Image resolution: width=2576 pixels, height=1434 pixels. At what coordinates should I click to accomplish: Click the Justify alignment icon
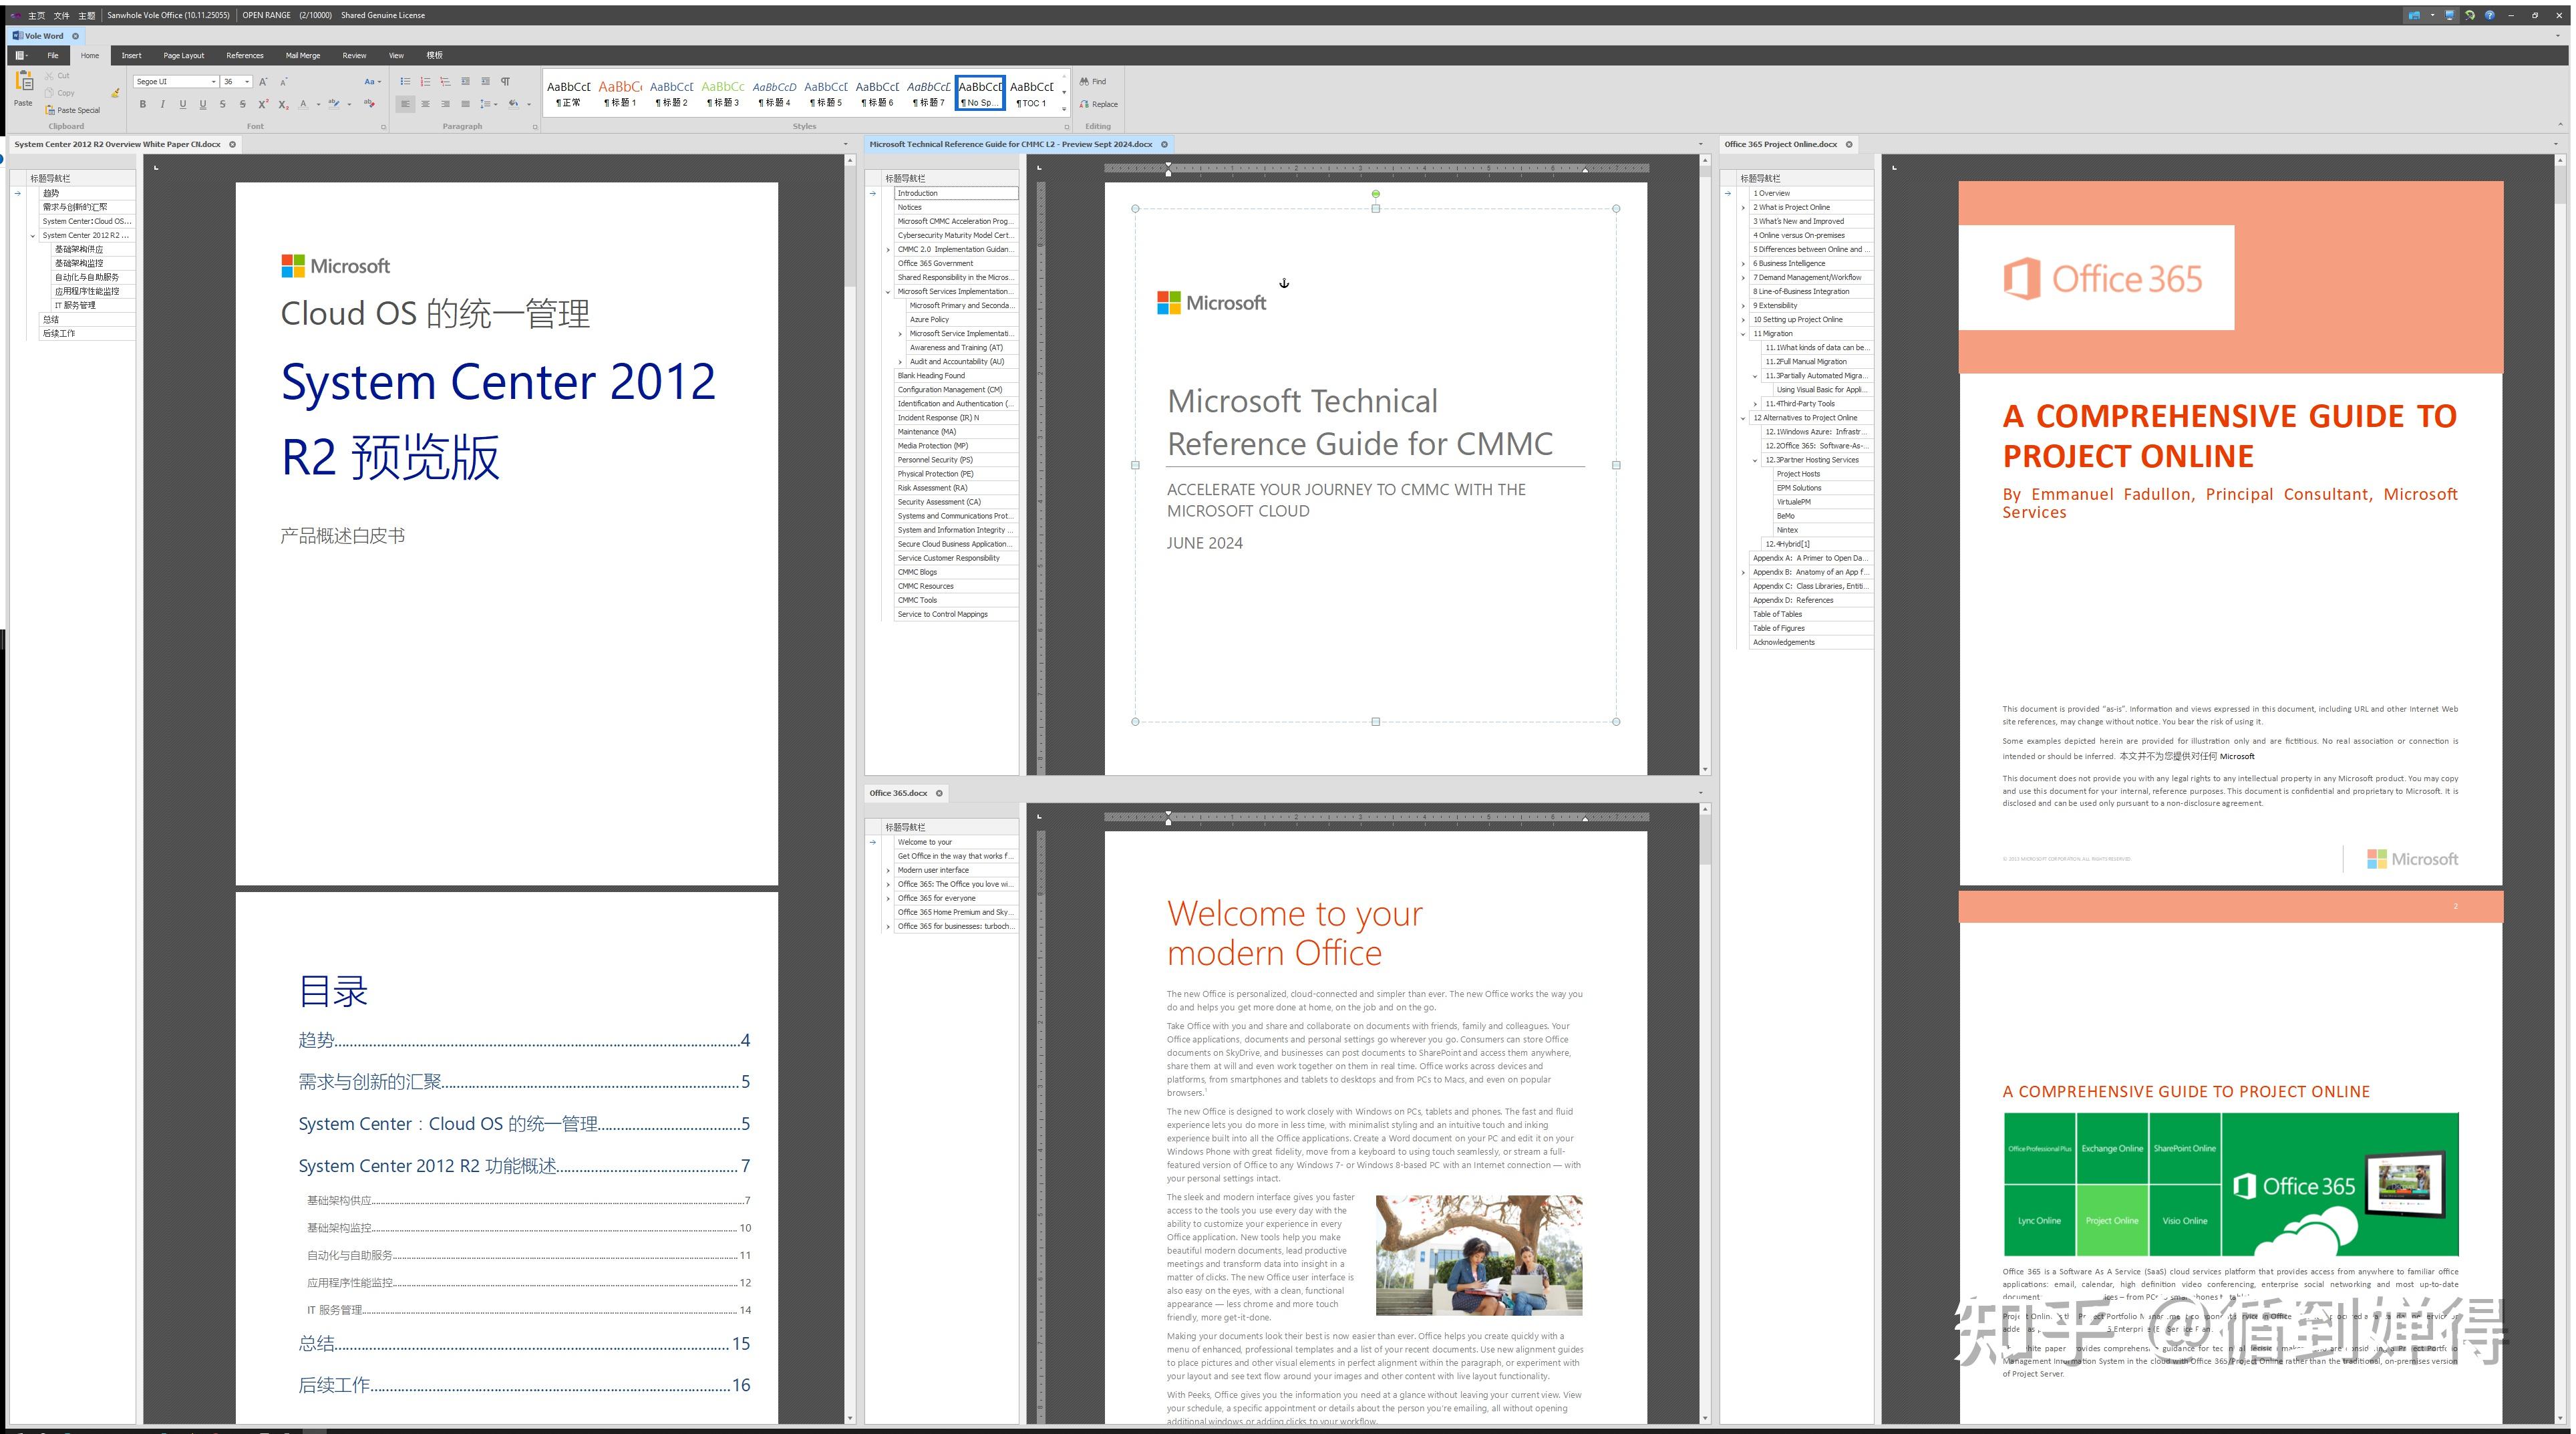pyautogui.click(x=465, y=104)
